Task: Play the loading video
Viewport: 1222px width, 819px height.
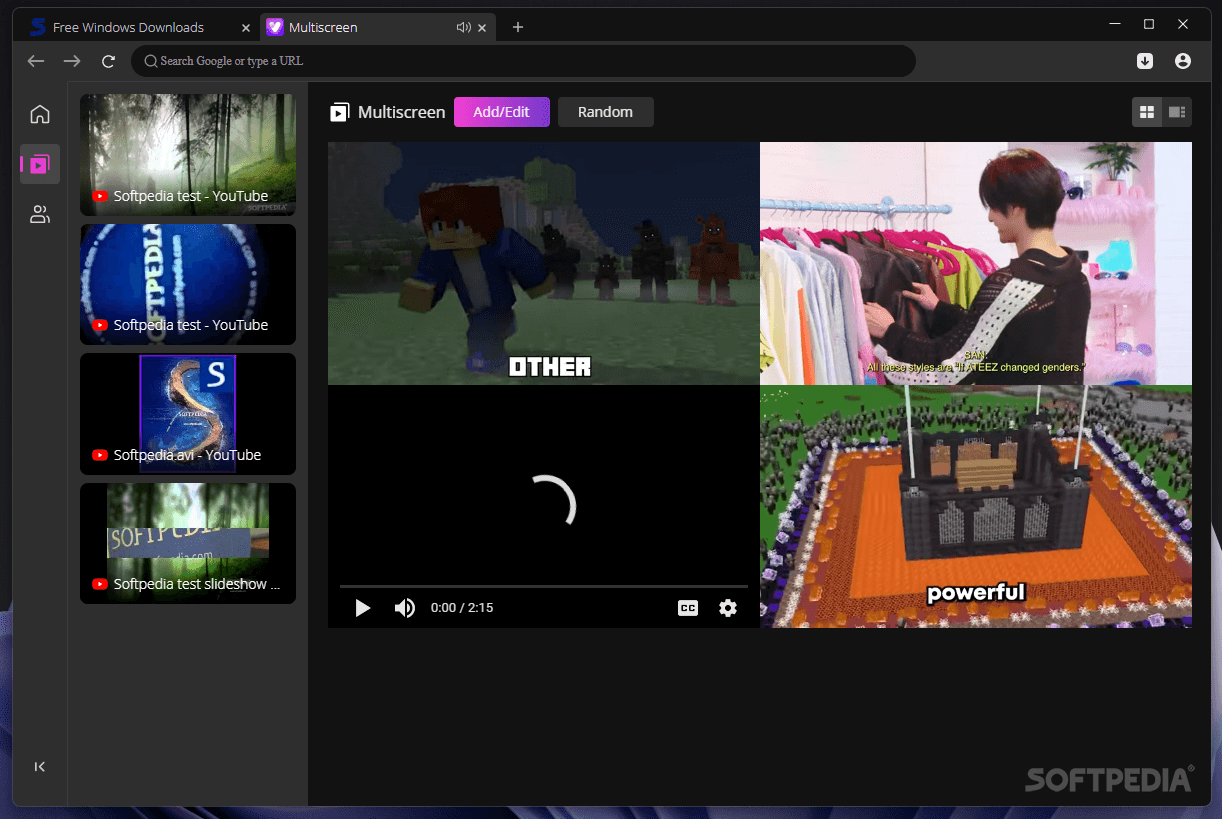Action: (363, 608)
